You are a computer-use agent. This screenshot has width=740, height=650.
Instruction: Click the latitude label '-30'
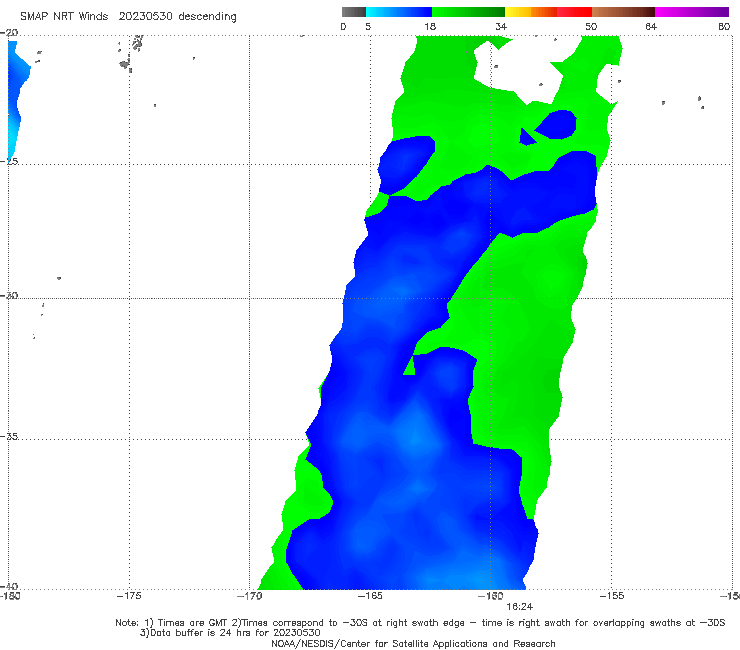9,295
